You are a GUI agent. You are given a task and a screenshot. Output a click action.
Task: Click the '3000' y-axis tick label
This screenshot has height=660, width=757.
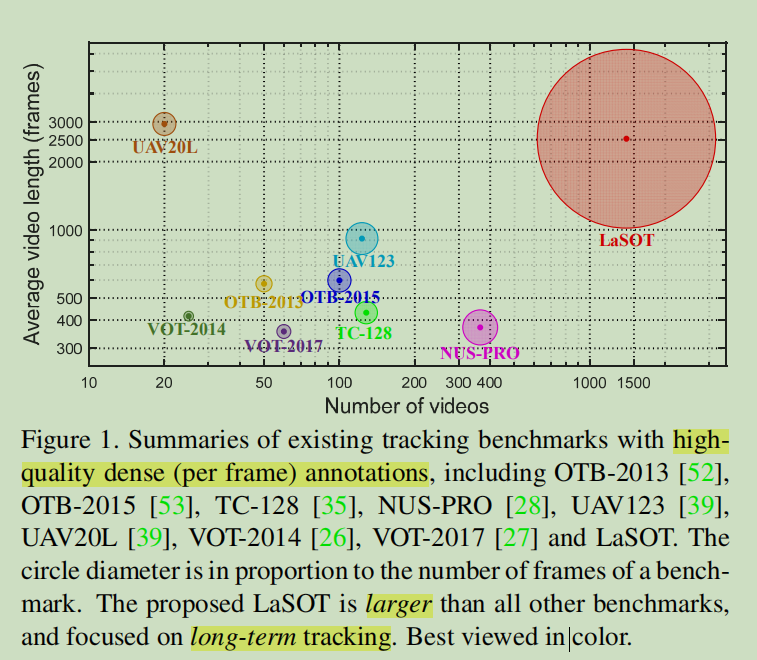click(66, 123)
